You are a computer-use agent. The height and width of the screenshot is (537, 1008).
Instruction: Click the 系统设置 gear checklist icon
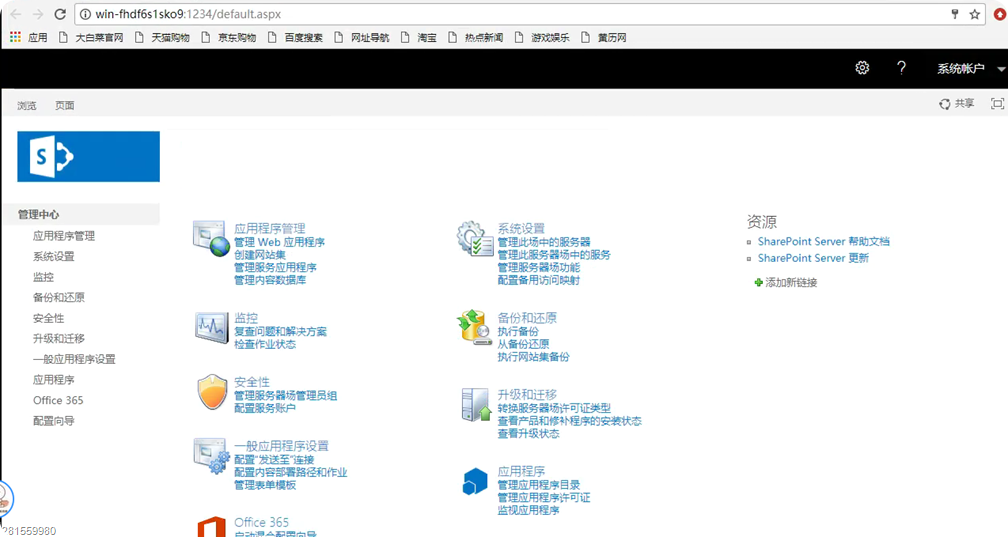[x=475, y=239]
